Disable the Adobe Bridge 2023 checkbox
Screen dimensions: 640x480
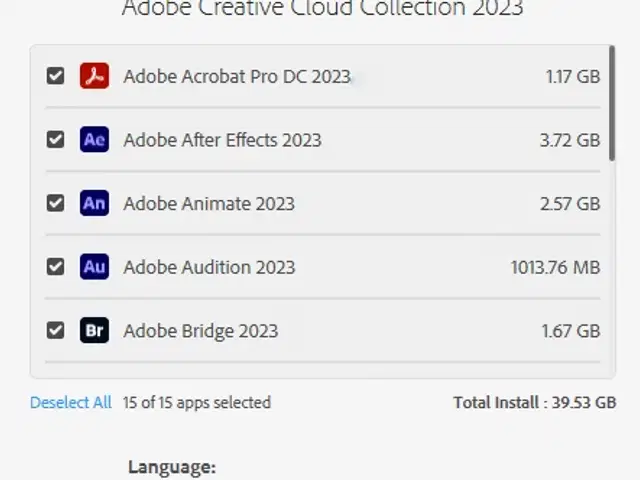coord(55,330)
